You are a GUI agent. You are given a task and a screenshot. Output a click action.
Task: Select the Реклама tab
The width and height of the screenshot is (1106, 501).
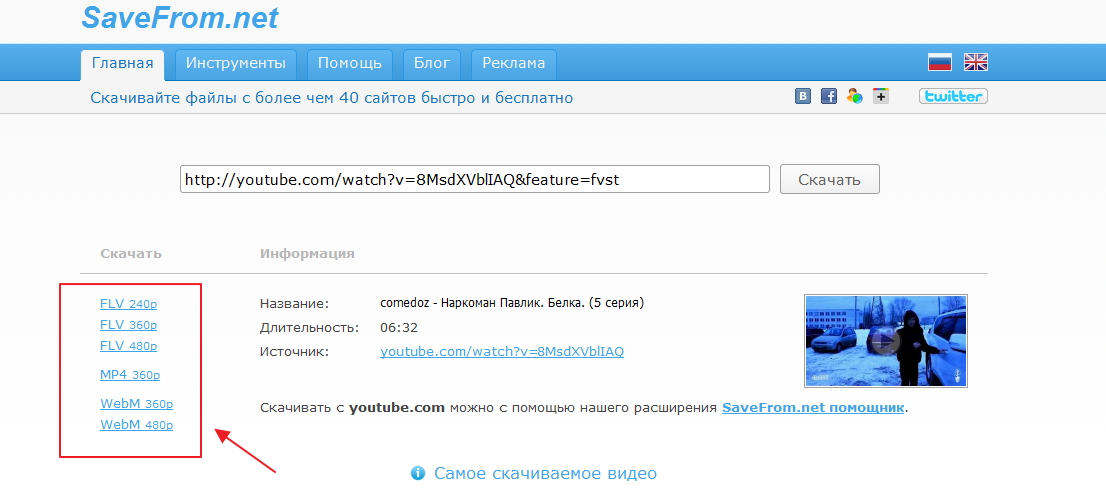tap(513, 64)
